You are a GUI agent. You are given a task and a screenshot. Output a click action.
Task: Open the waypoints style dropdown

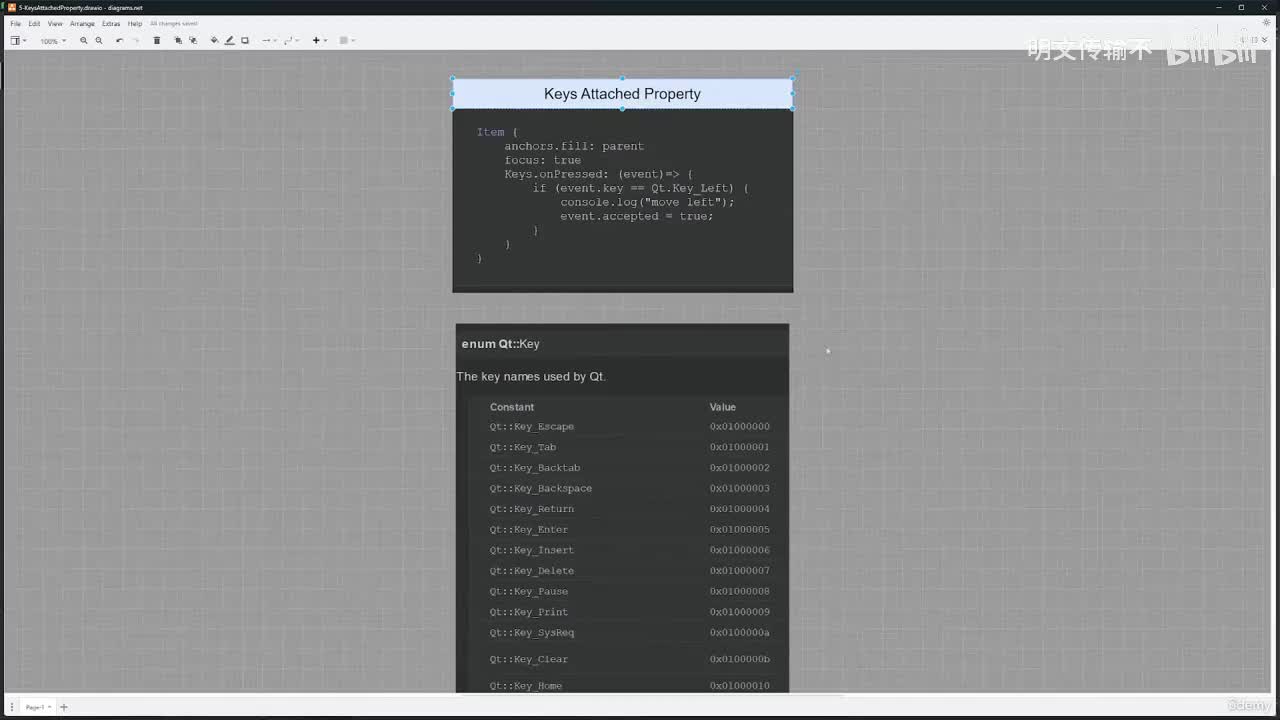click(291, 41)
